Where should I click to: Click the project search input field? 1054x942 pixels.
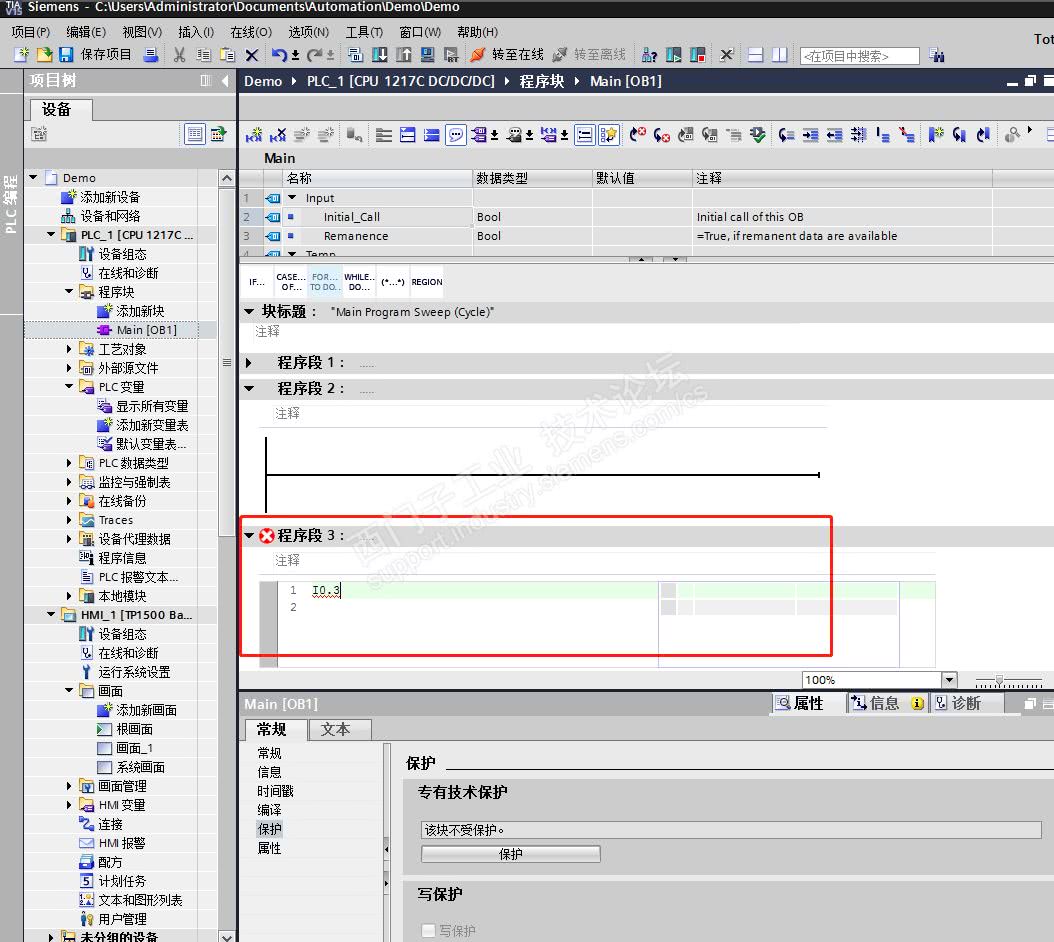[x=859, y=56]
